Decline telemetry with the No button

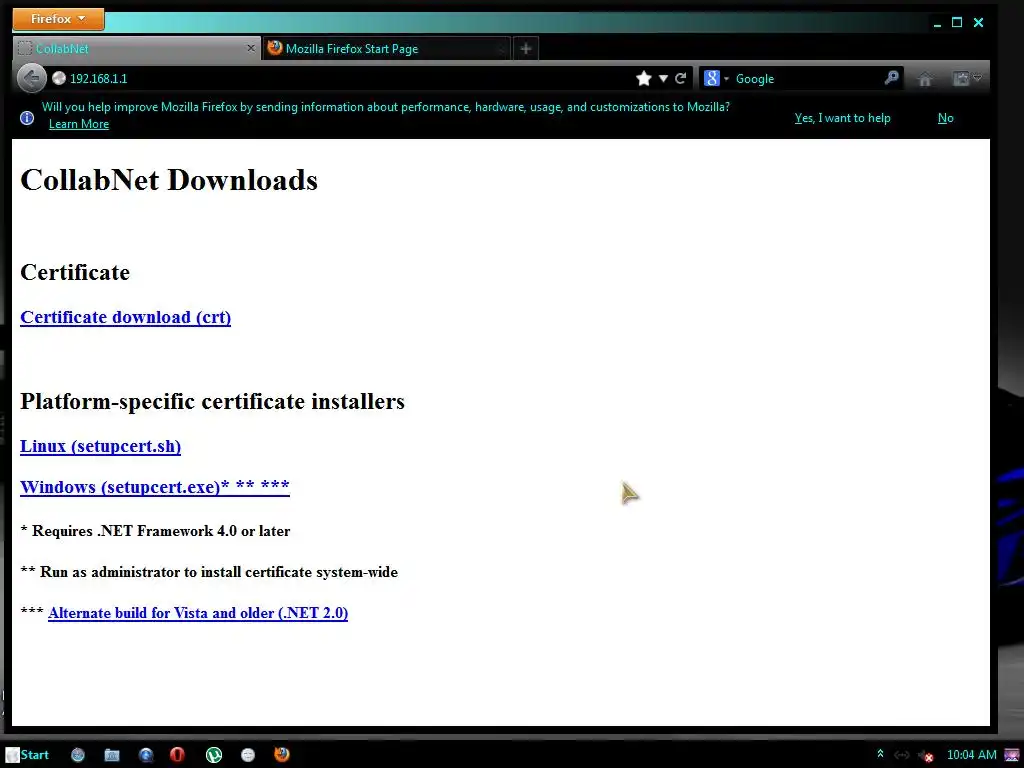pos(946,118)
